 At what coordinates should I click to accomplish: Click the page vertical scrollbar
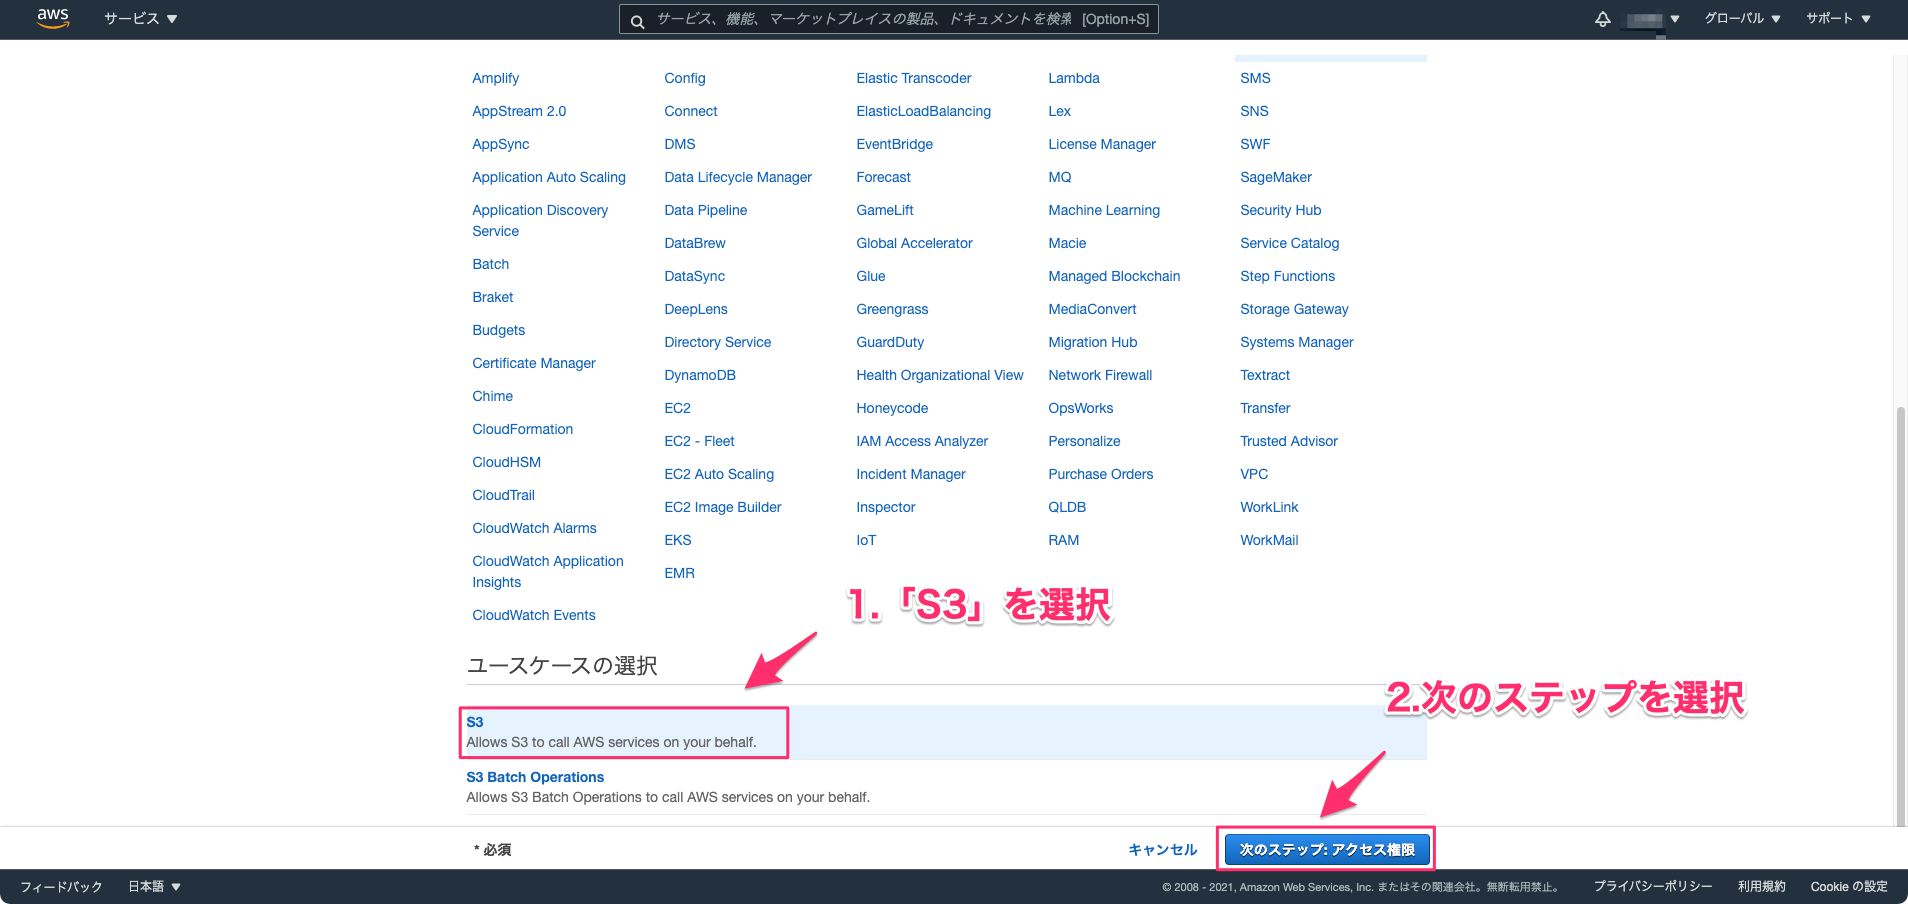click(x=1900, y=615)
